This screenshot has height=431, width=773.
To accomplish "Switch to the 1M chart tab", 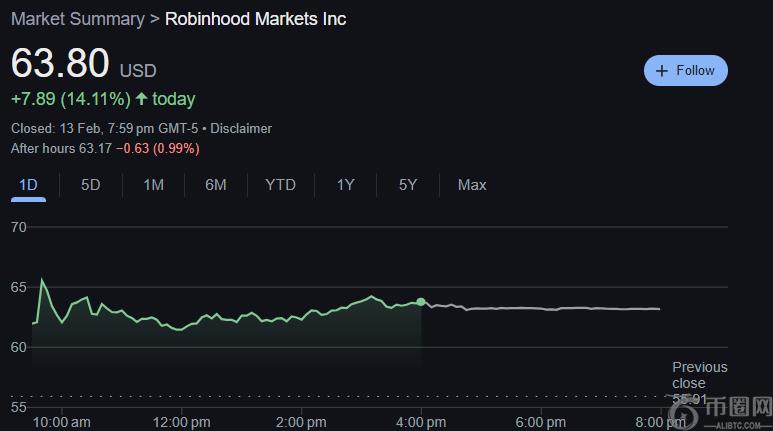I will [x=153, y=185].
